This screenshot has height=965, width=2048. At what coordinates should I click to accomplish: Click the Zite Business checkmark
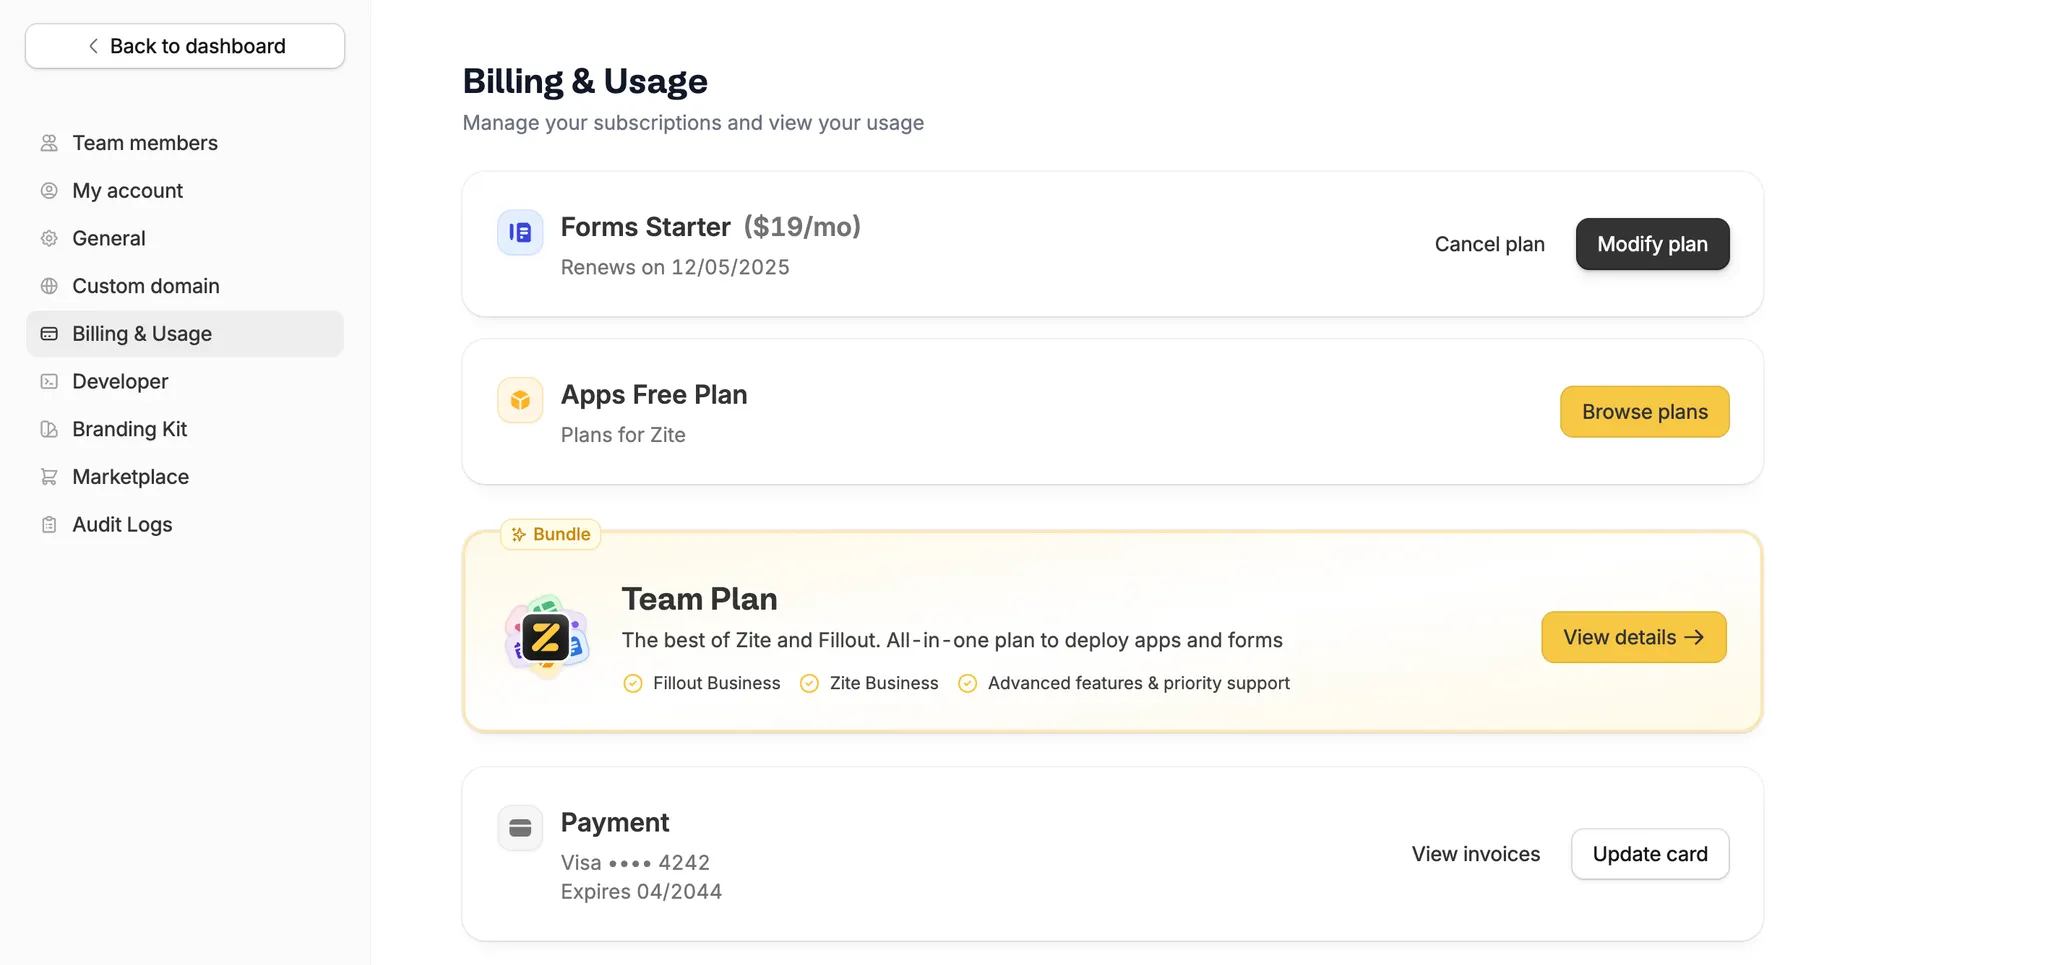click(x=809, y=683)
